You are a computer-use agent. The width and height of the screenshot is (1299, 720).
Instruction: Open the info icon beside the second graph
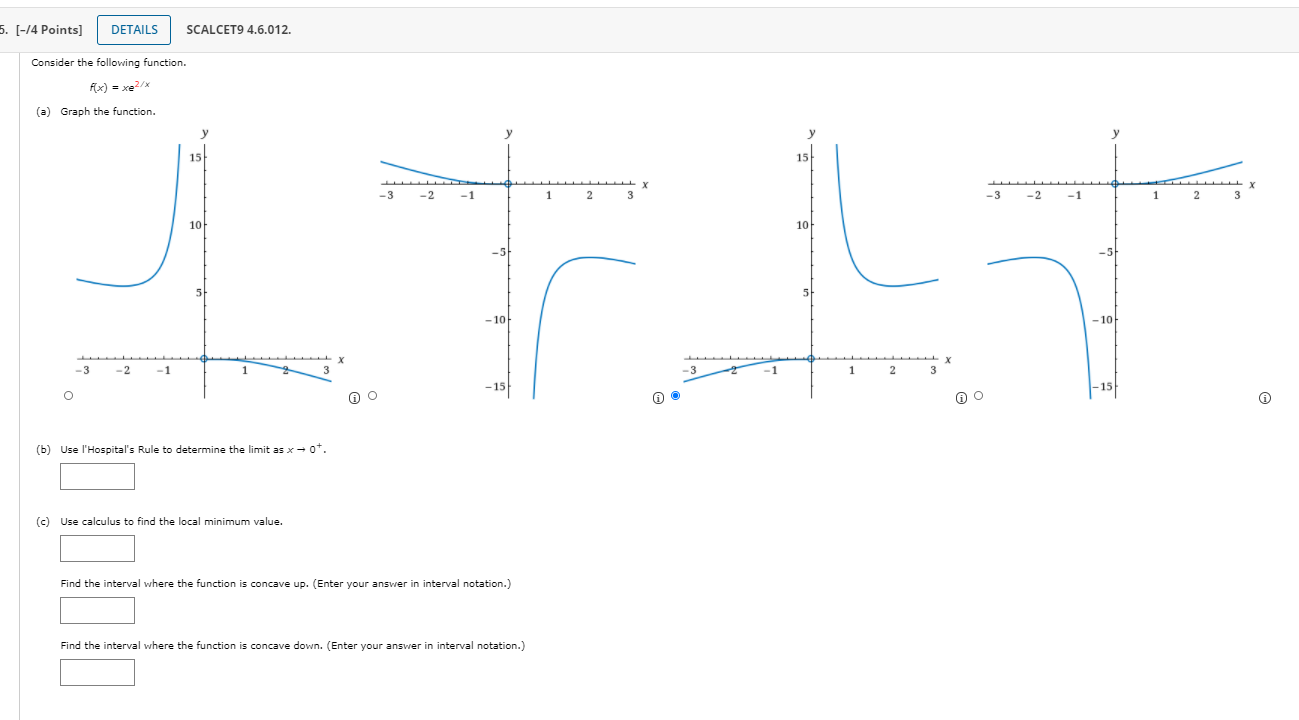coord(657,396)
